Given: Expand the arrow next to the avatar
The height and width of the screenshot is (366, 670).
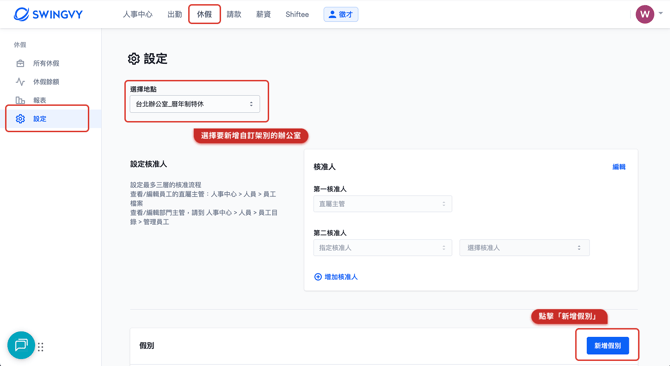Looking at the screenshot, I should [x=661, y=13].
